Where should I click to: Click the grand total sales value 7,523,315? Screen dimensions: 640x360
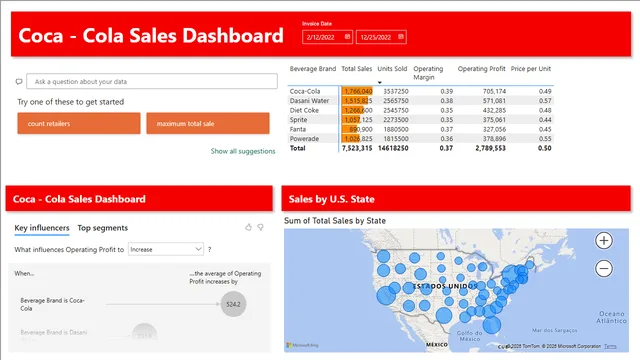[x=357, y=148]
